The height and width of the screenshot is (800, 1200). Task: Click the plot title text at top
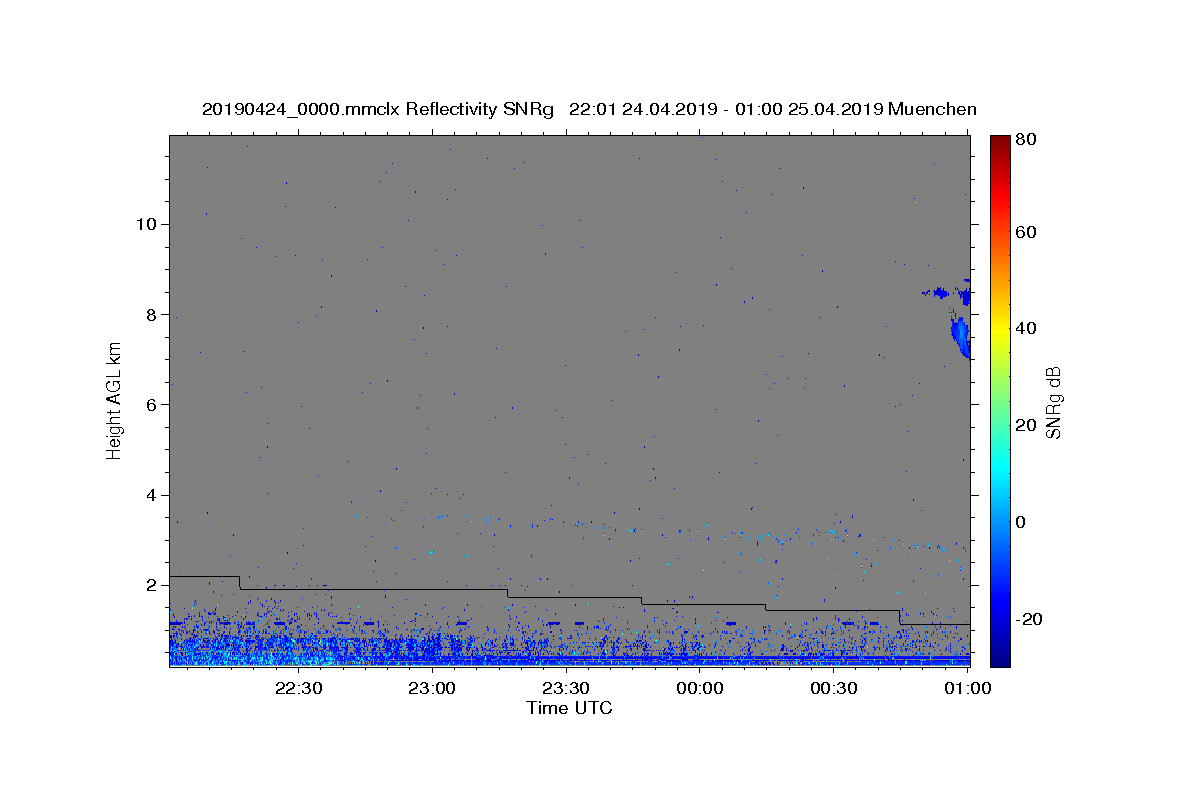[589, 109]
